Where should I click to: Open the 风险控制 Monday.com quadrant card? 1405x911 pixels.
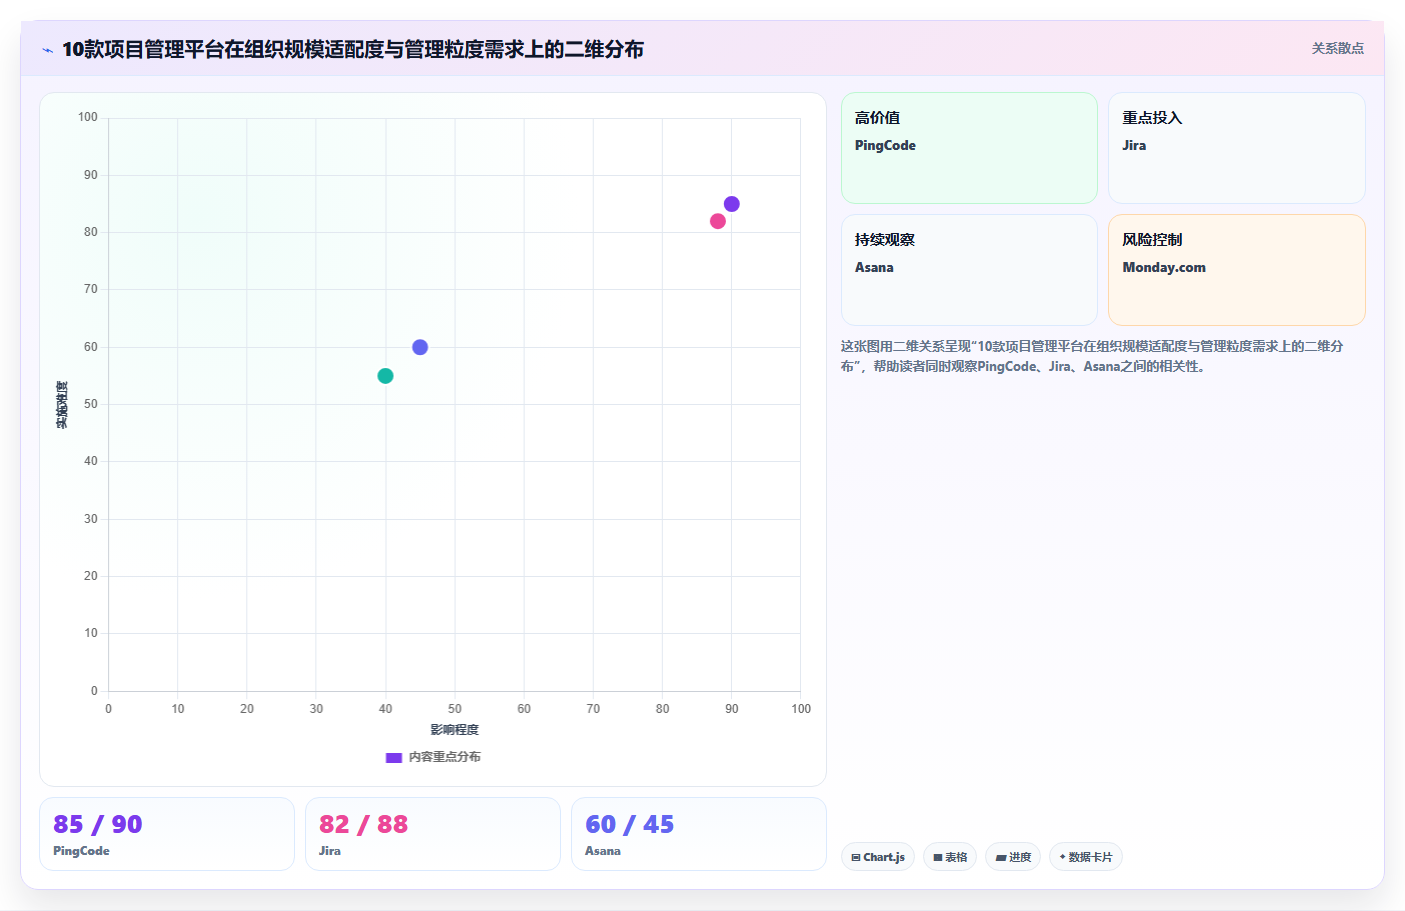(1237, 270)
